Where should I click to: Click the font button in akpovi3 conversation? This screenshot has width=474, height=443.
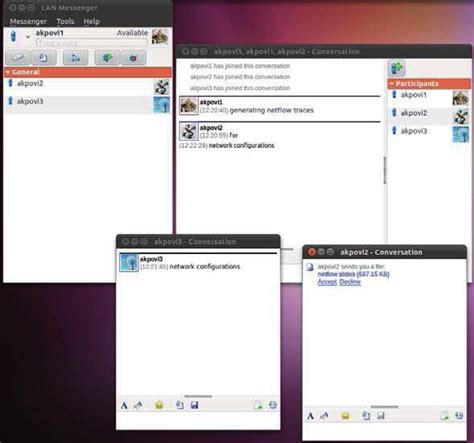(124, 406)
